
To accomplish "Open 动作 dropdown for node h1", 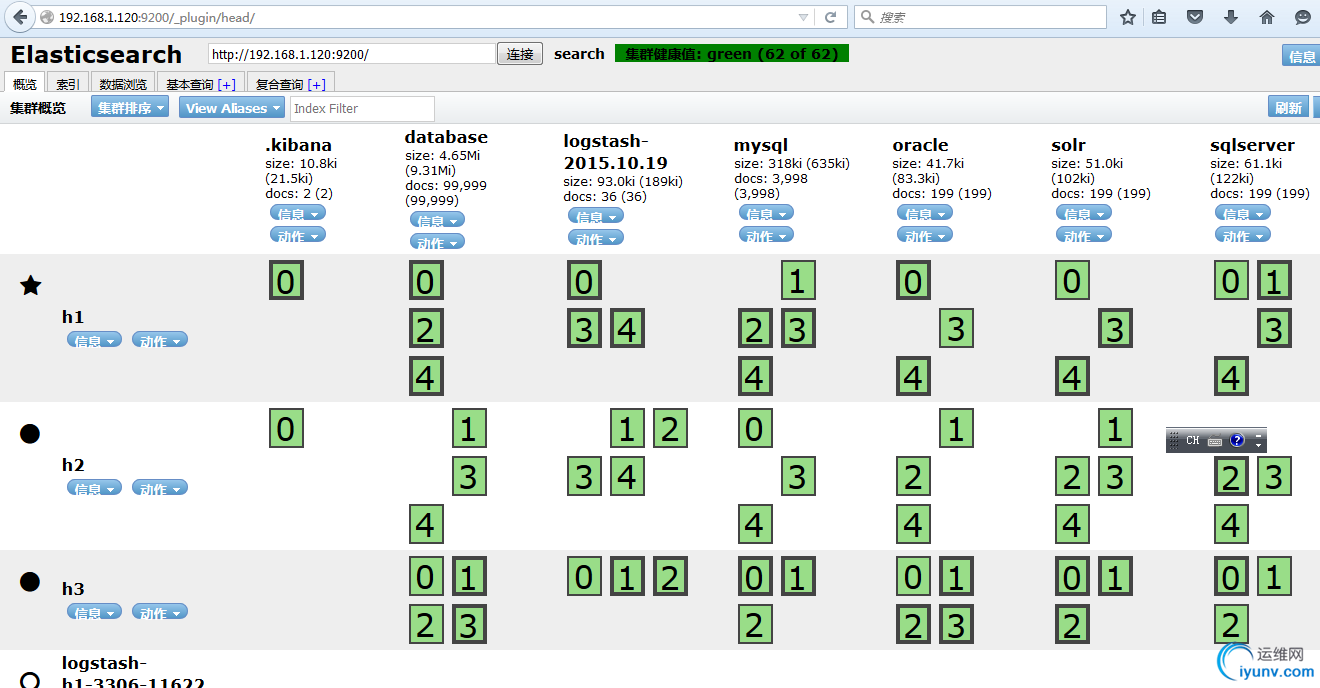I will (x=160, y=340).
